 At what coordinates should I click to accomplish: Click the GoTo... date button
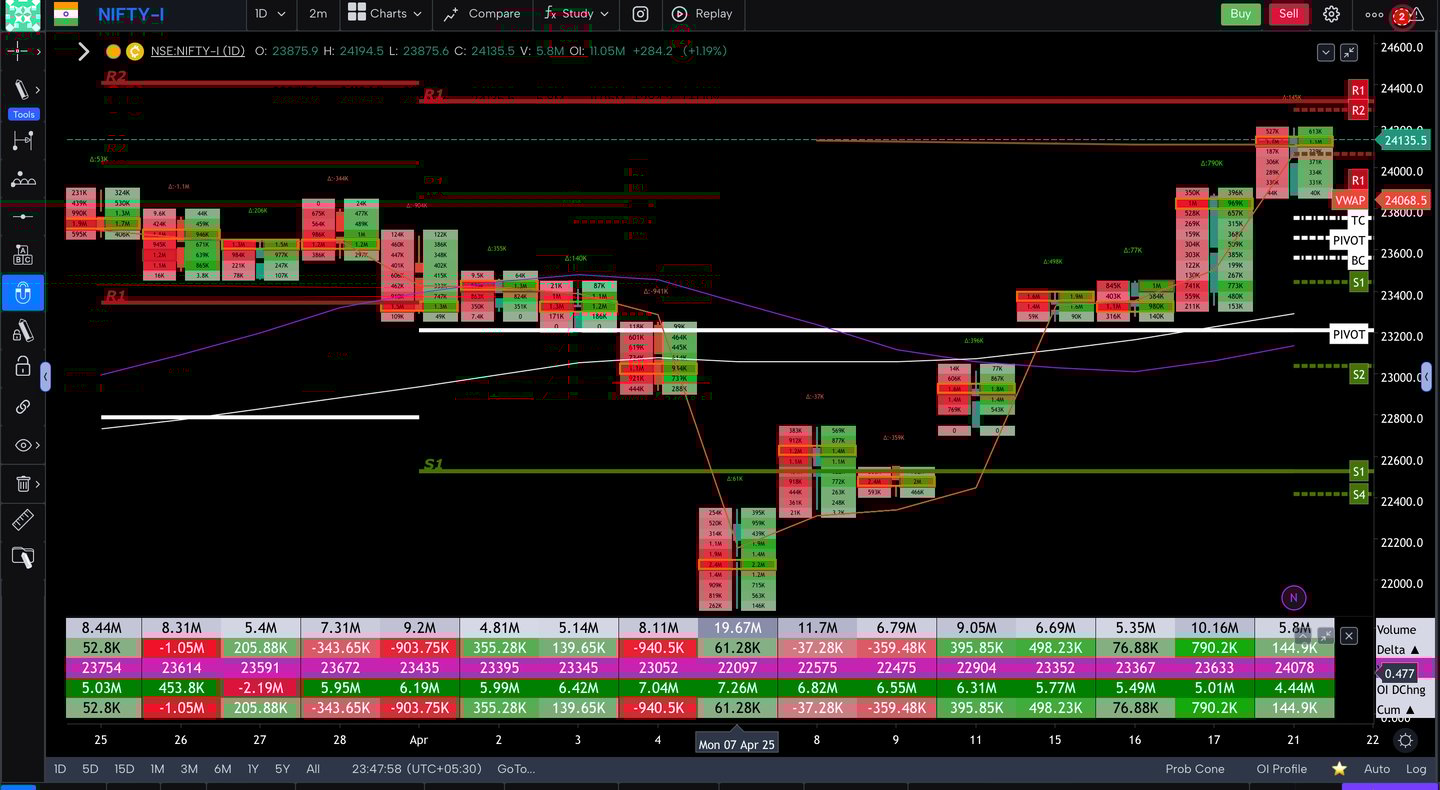click(x=516, y=769)
